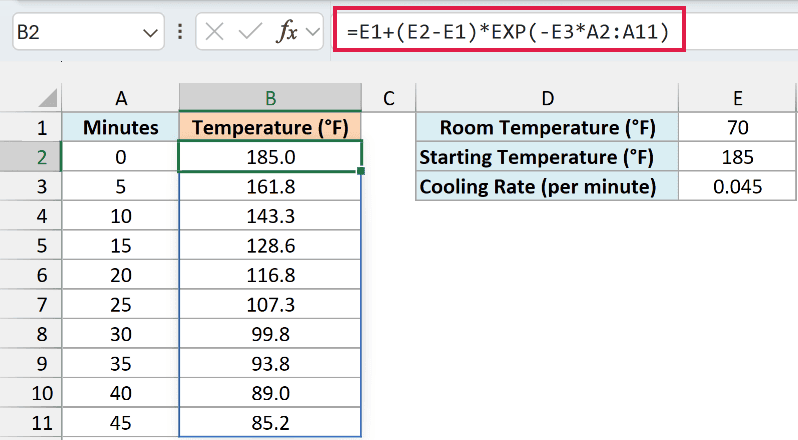Click the Cancel (X) formula icon
Viewport: 798px width, 440px height.
(214, 32)
